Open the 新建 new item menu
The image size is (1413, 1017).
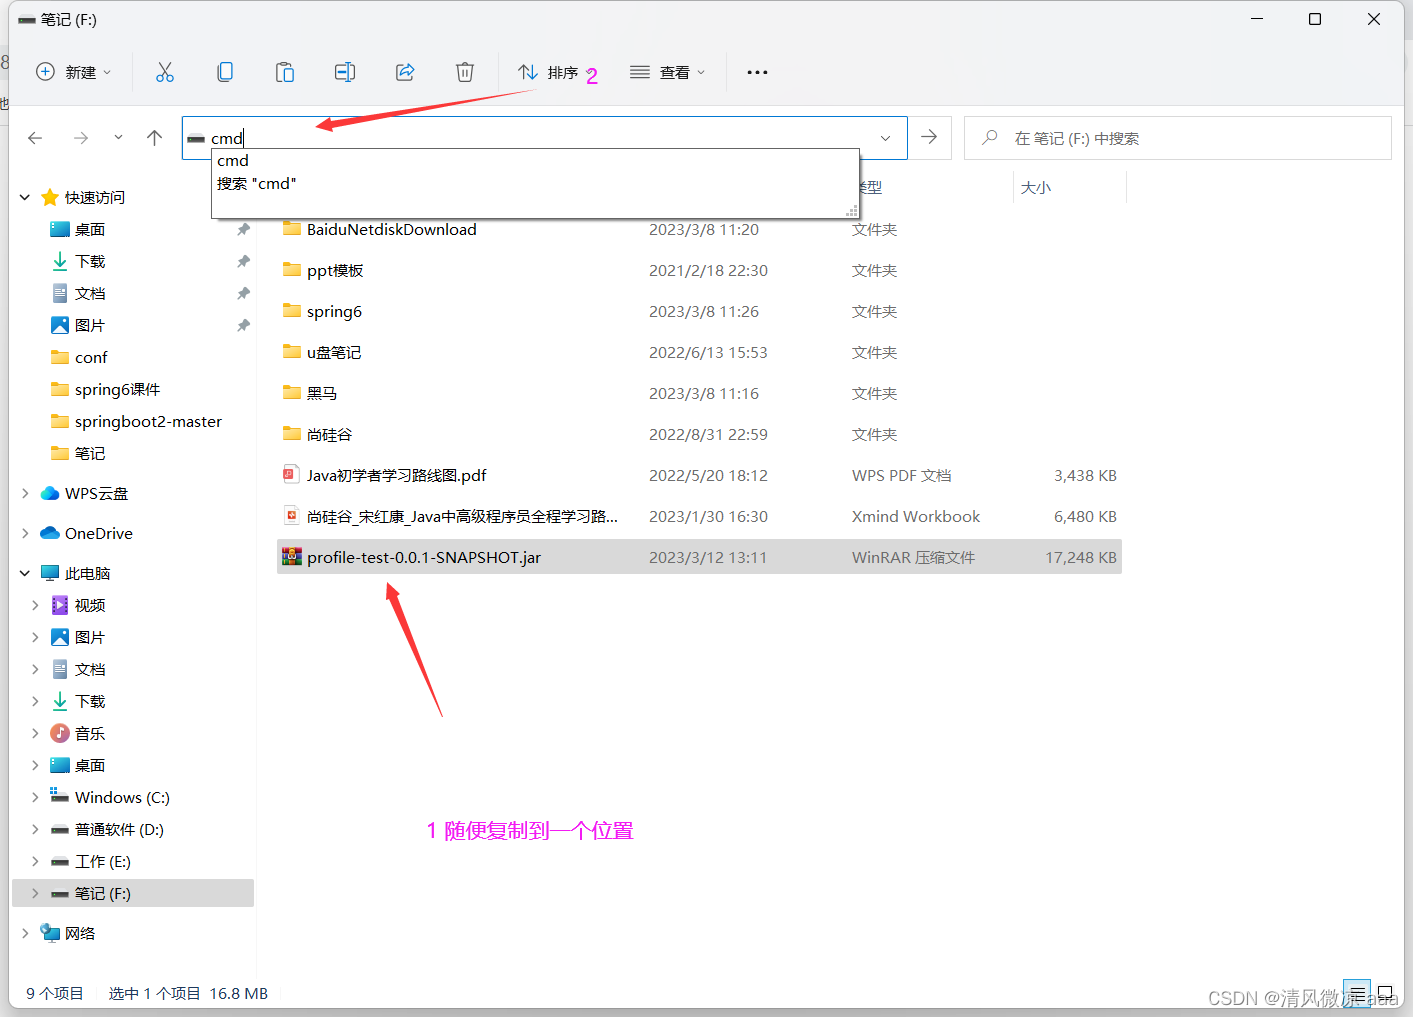pos(74,72)
